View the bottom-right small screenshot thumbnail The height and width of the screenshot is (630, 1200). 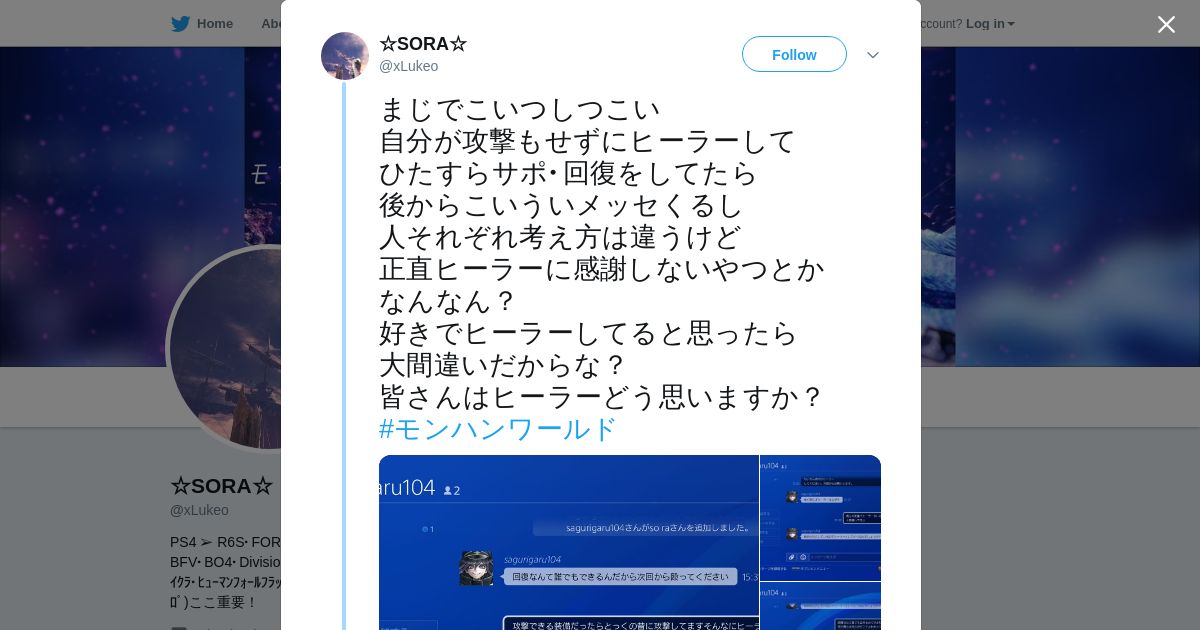821,606
